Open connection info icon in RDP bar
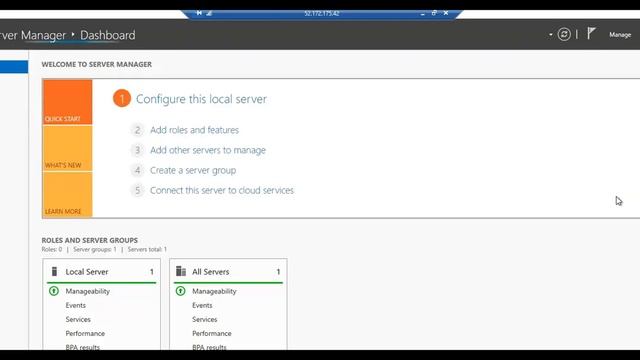 pyautogui.click(x=209, y=13)
